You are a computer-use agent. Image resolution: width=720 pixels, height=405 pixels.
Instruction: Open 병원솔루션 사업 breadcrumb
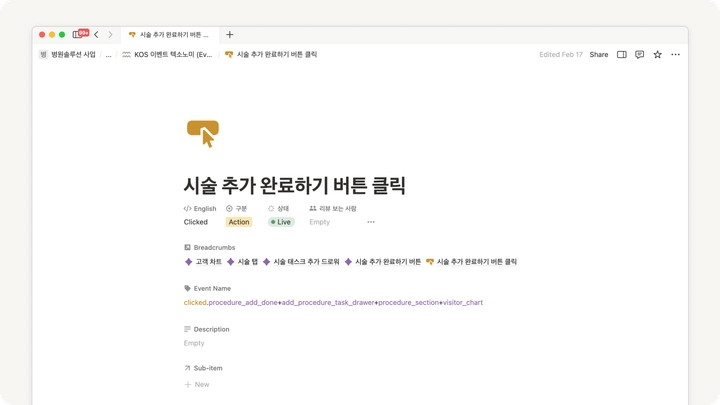click(x=68, y=54)
